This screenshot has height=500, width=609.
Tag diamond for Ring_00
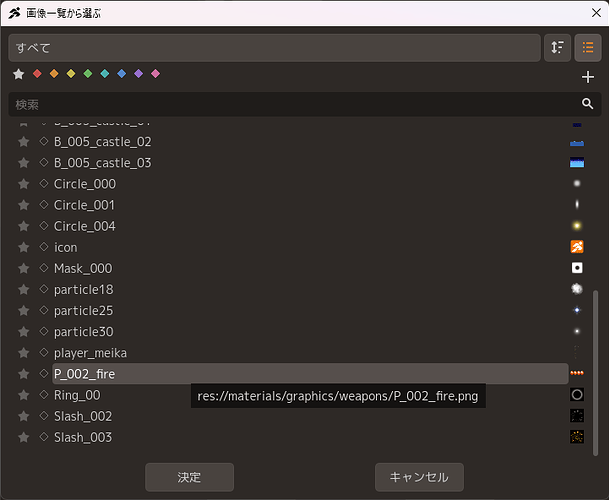pos(44,394)
